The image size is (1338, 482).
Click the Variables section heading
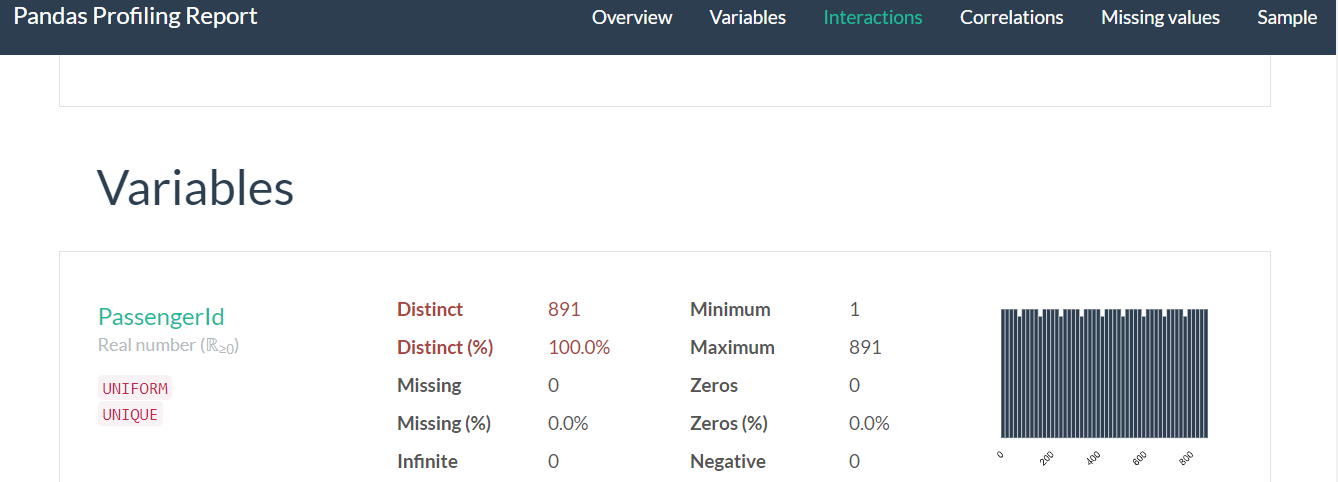point(195,187)
